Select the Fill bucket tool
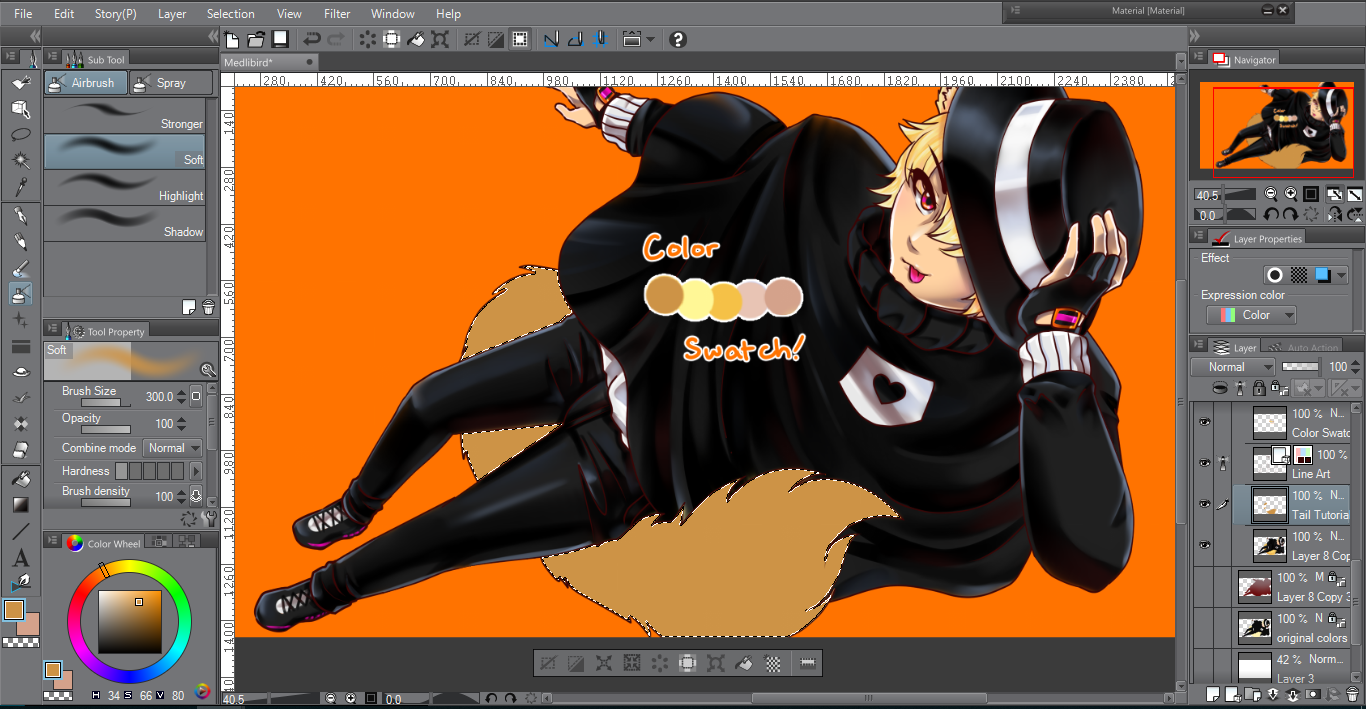The image size is (1366, 709). click(x=21, y=479)
